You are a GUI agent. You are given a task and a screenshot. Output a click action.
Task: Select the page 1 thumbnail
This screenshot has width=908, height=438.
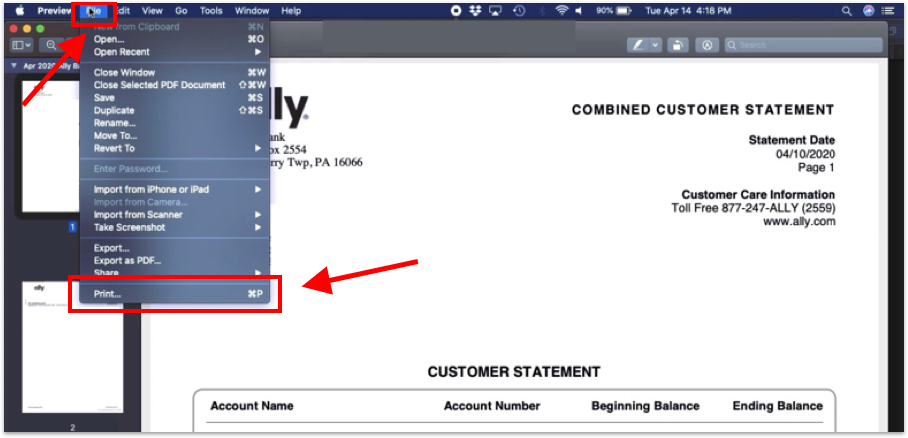pyautogui.click(x=51, y=146)
